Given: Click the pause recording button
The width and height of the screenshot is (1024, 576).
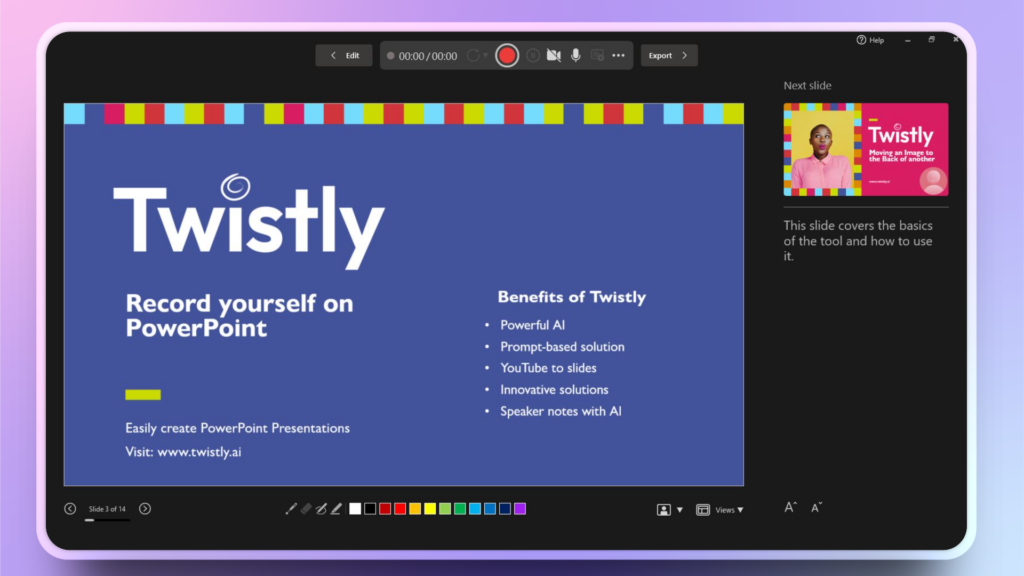Looking at the screenshot, I should click(x=533, y=56).
